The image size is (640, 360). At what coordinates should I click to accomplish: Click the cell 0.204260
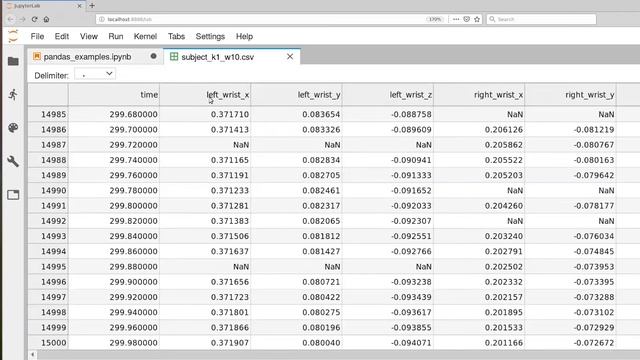pos(480,206)
